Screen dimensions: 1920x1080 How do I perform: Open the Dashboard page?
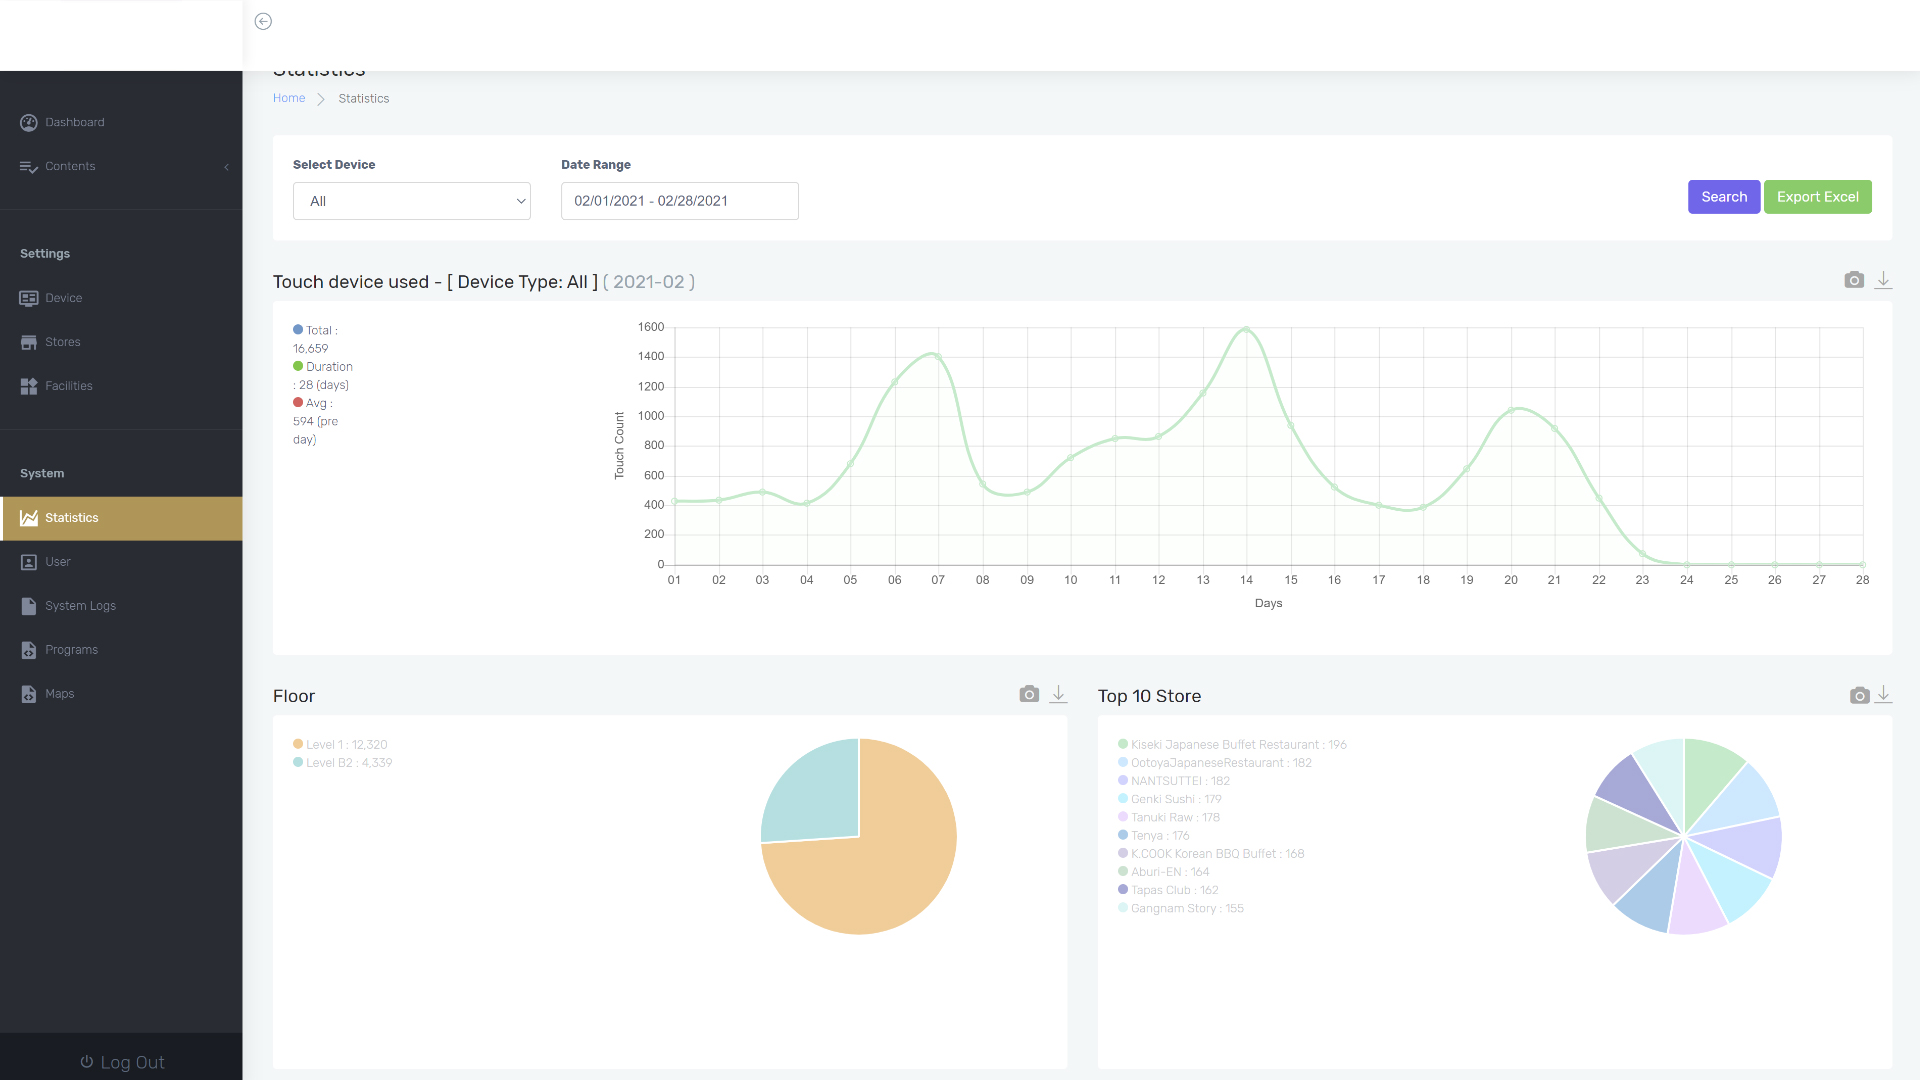74,122
